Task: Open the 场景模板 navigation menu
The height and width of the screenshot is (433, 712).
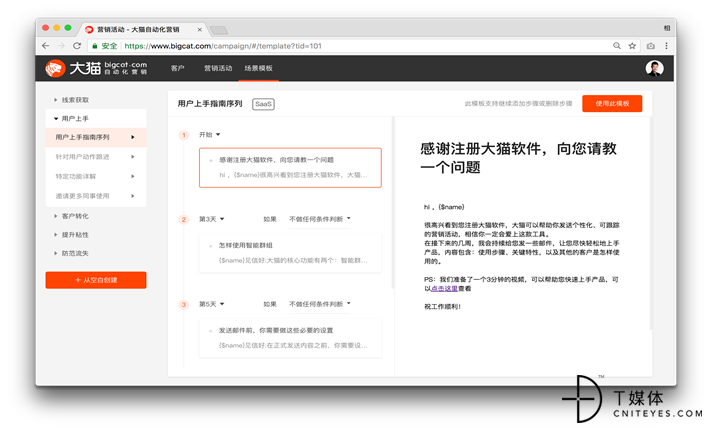Action: [x=258, y=68]
